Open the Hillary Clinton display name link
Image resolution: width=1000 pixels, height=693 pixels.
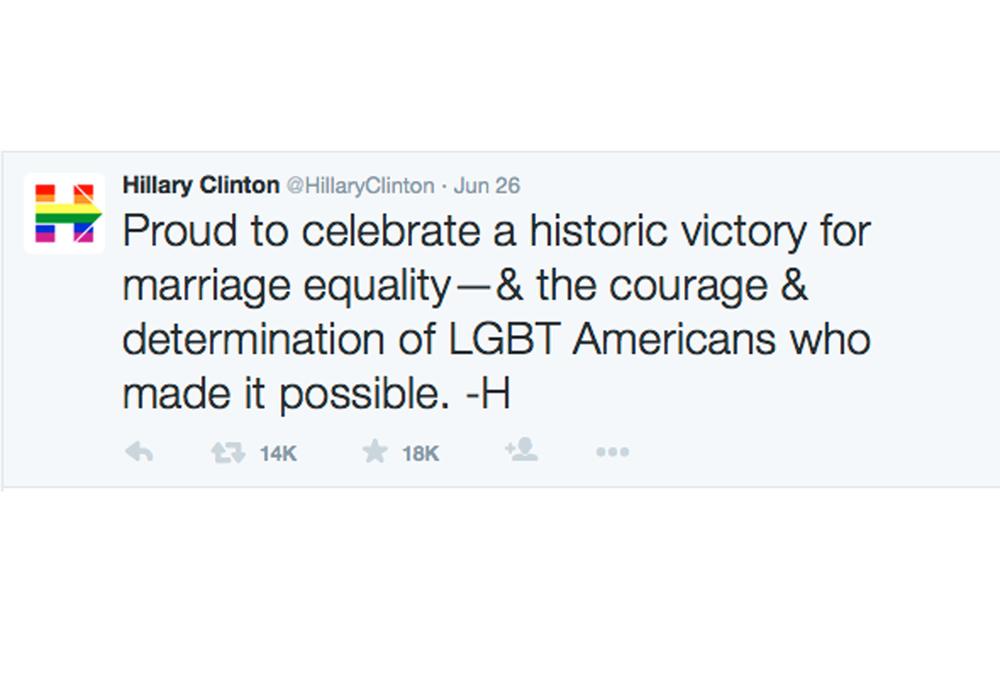click(x=201, y=186)
